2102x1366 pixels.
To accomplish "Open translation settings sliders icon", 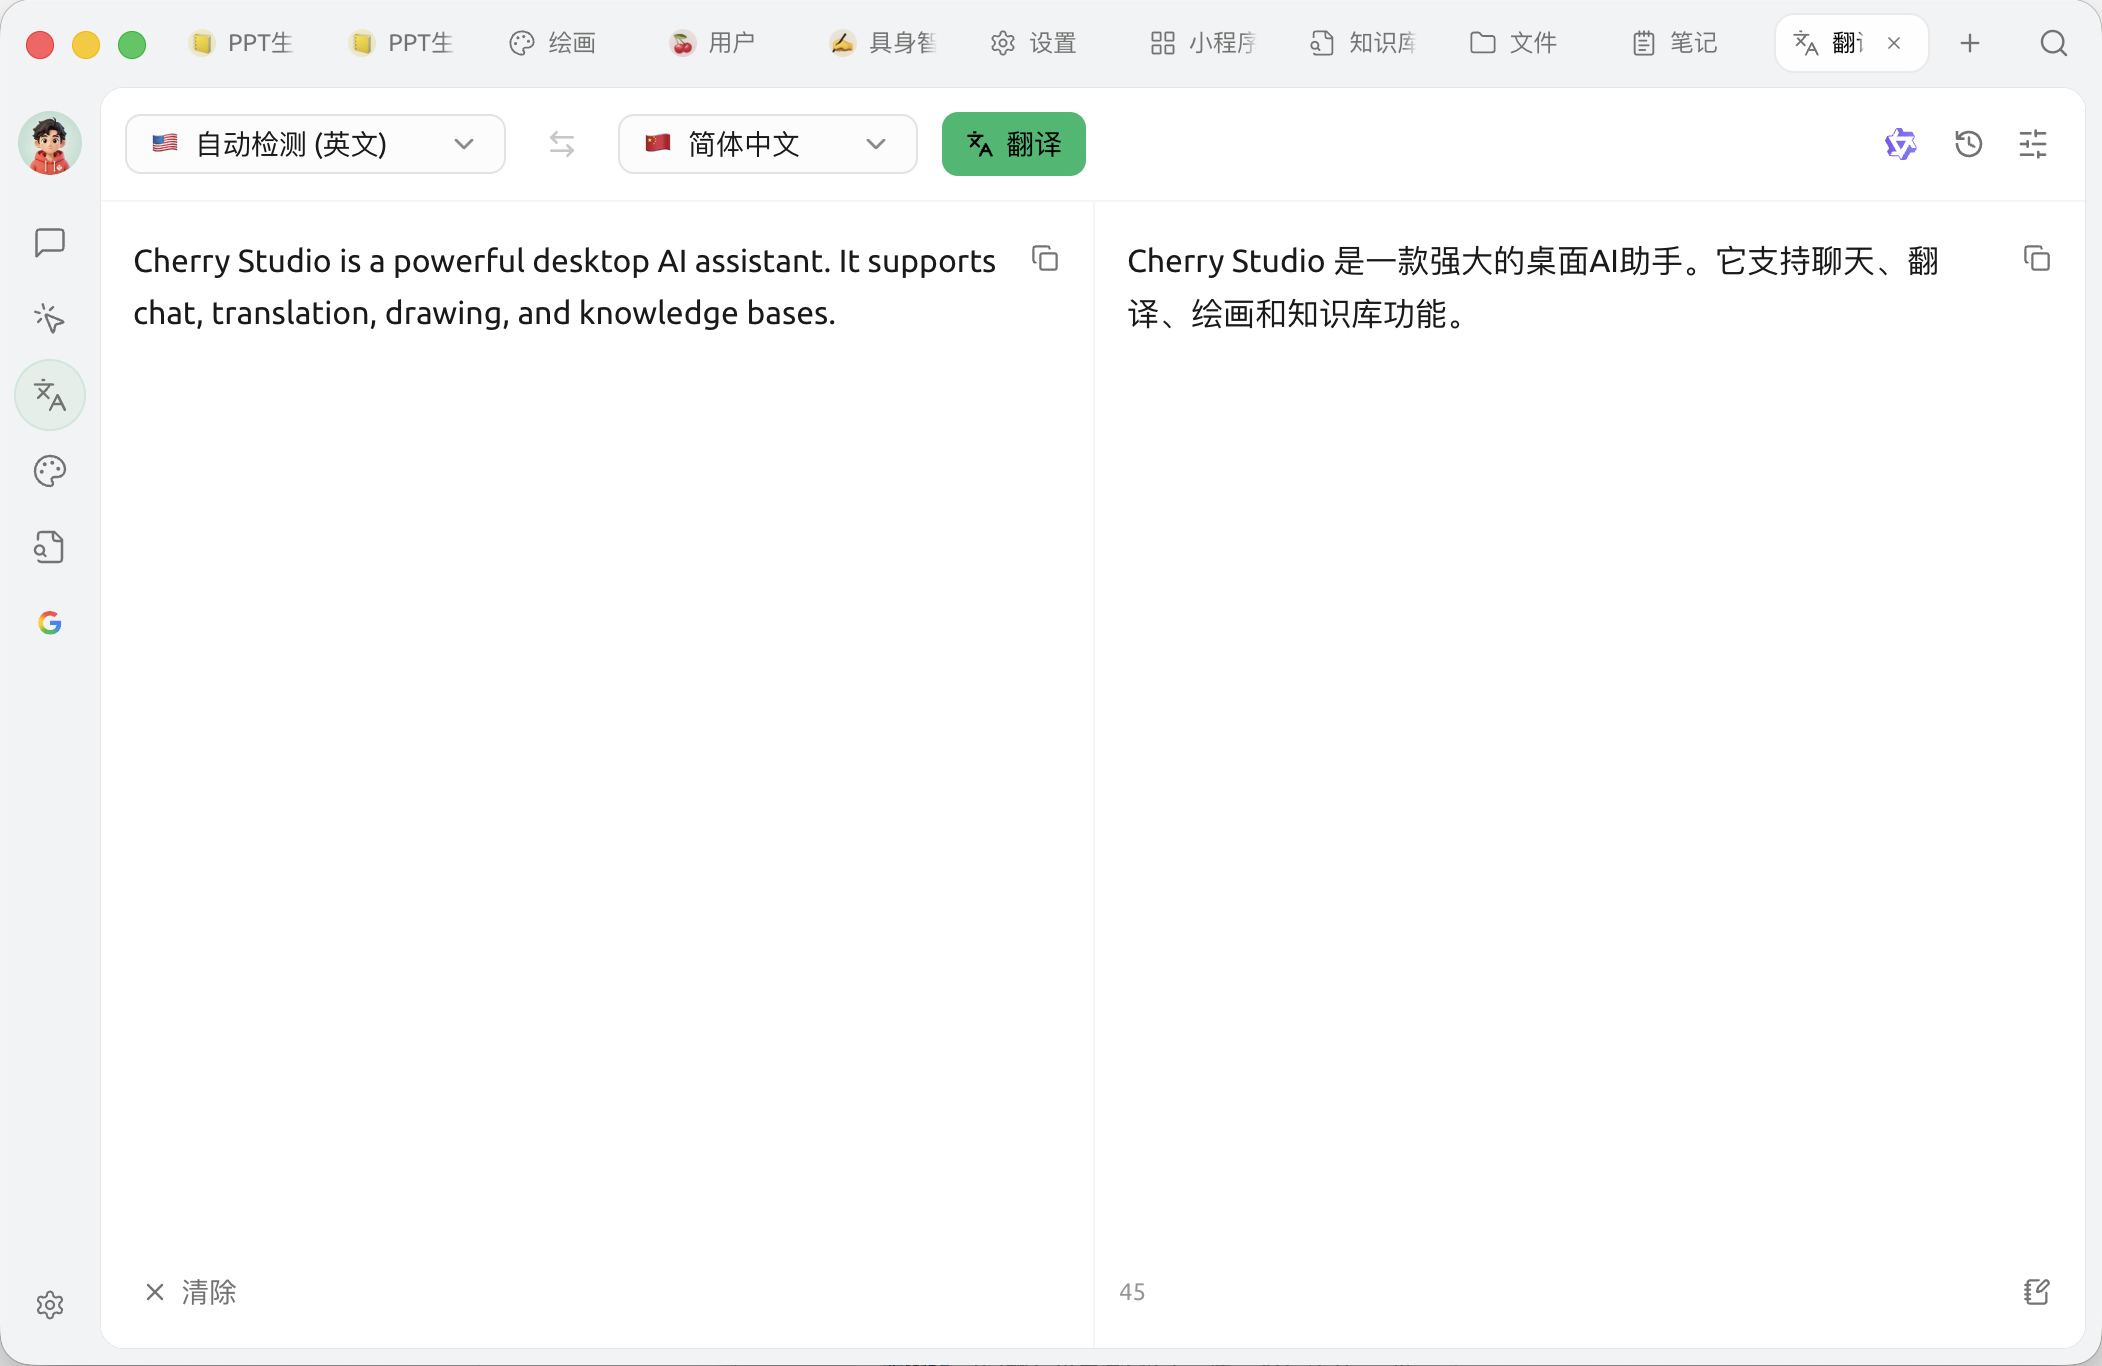I will point(2033,144).
